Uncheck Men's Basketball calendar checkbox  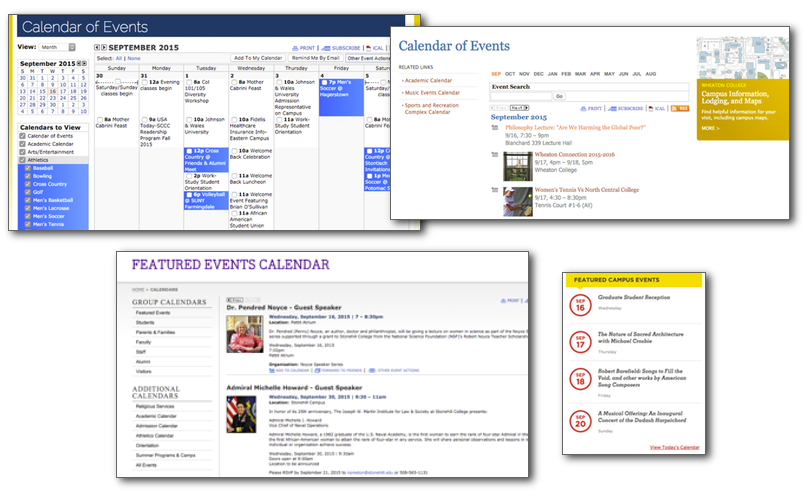(28, 200)
